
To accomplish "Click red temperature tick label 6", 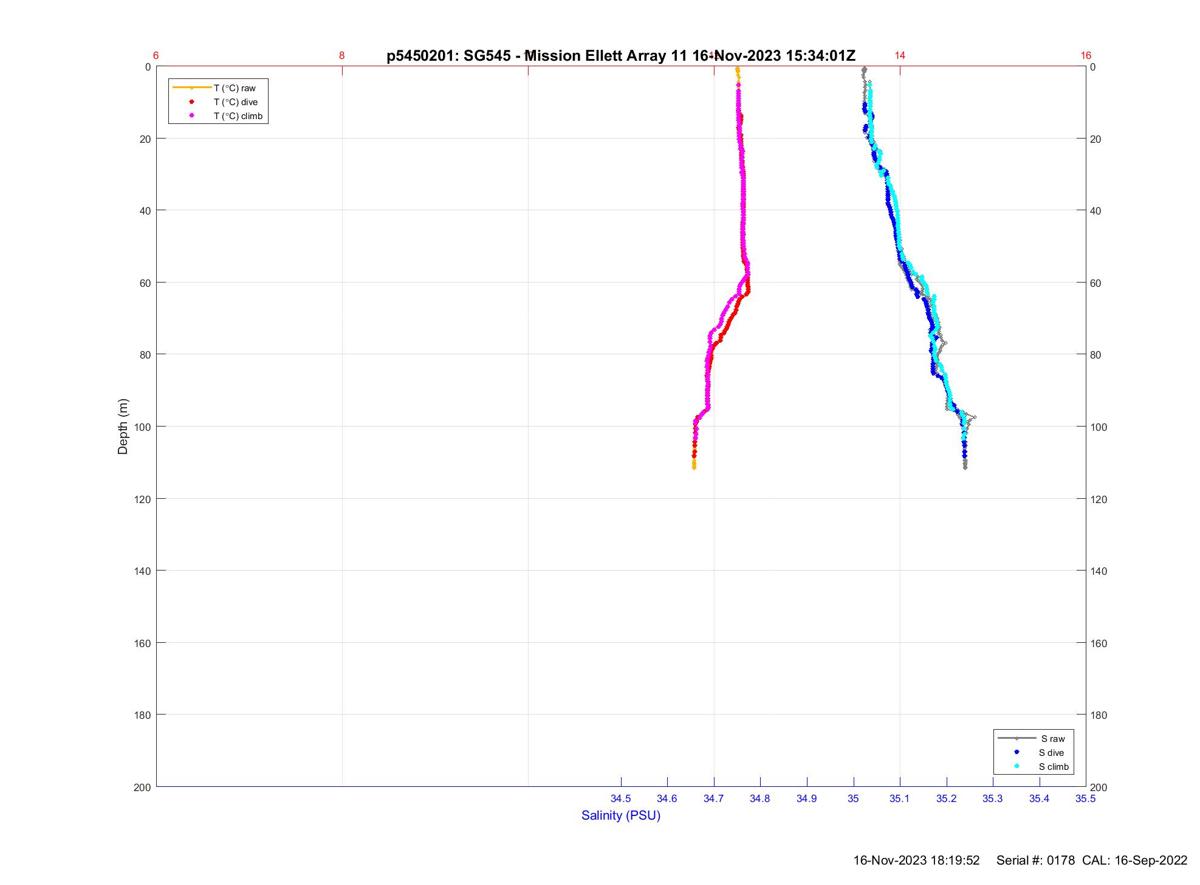I will point(156,56).
